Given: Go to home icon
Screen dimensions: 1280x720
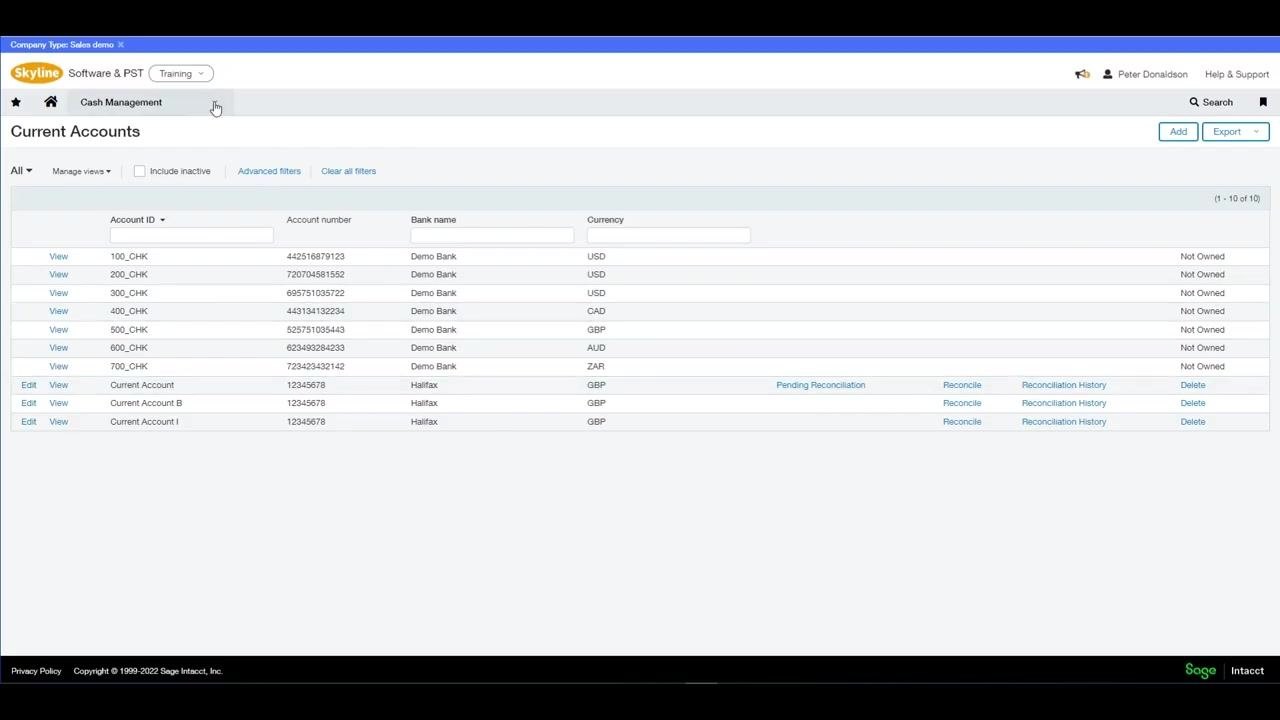Looking at the screenshot, I should pyautogui.click(x=51, y=102).
